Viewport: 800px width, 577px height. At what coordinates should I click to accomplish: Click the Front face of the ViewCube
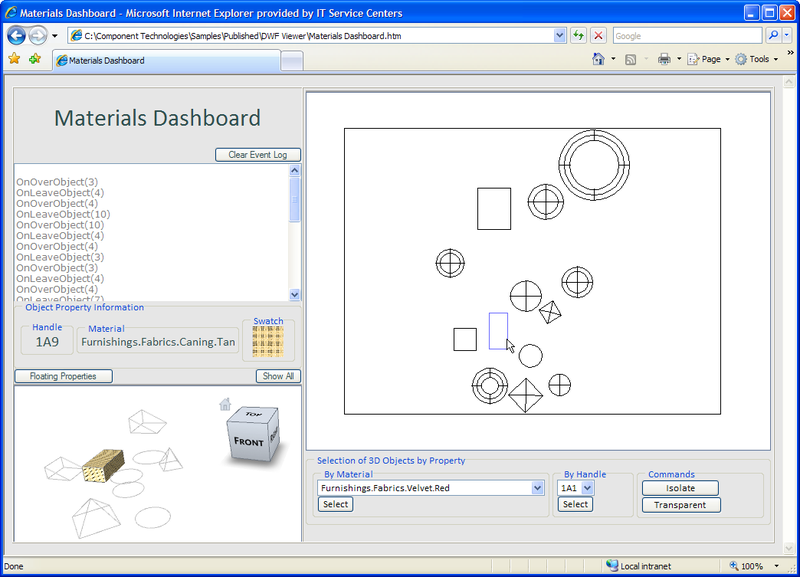(248, 441)
